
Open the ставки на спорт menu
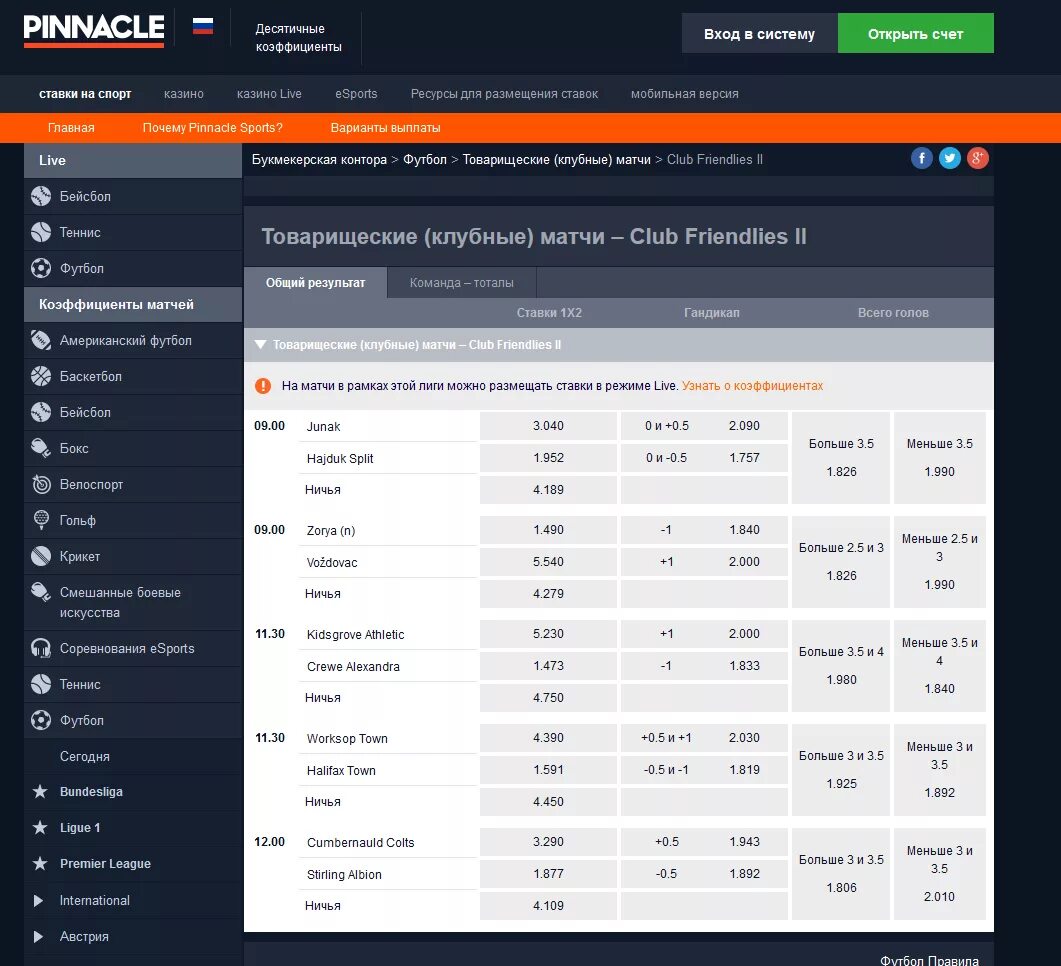point(85,94)
